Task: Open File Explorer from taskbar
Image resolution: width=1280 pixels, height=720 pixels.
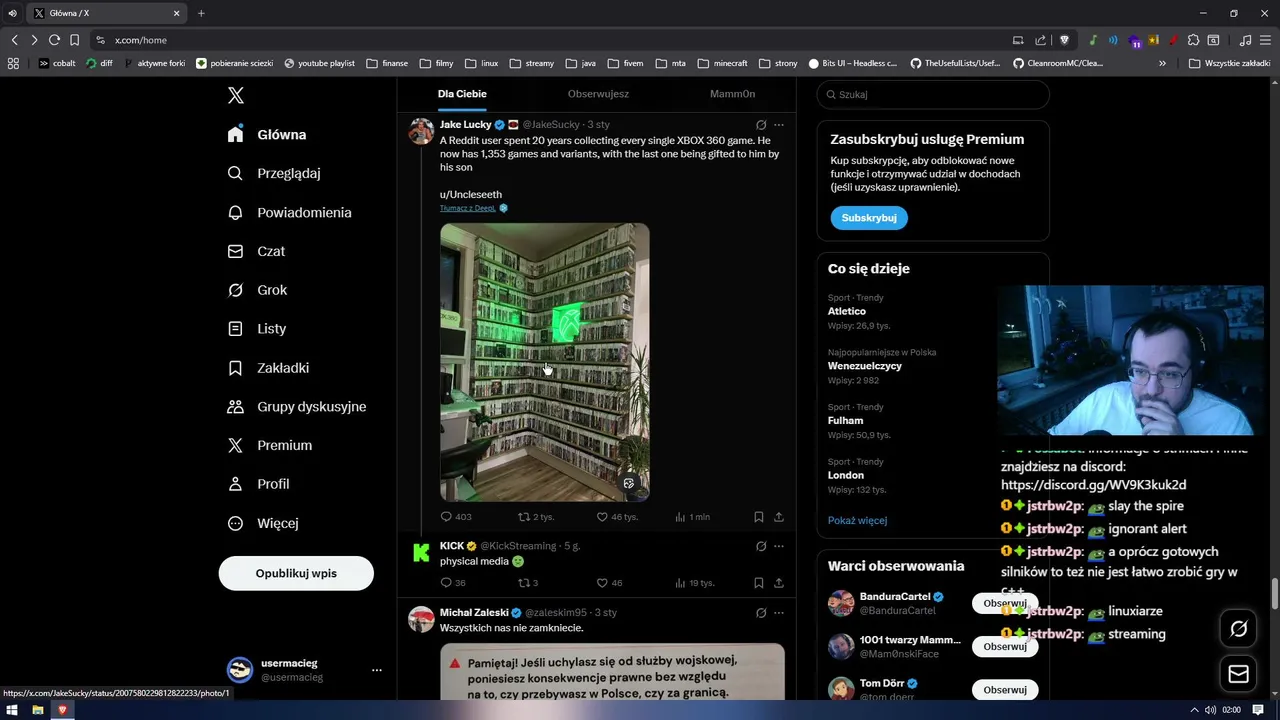Action: point(37,710)
